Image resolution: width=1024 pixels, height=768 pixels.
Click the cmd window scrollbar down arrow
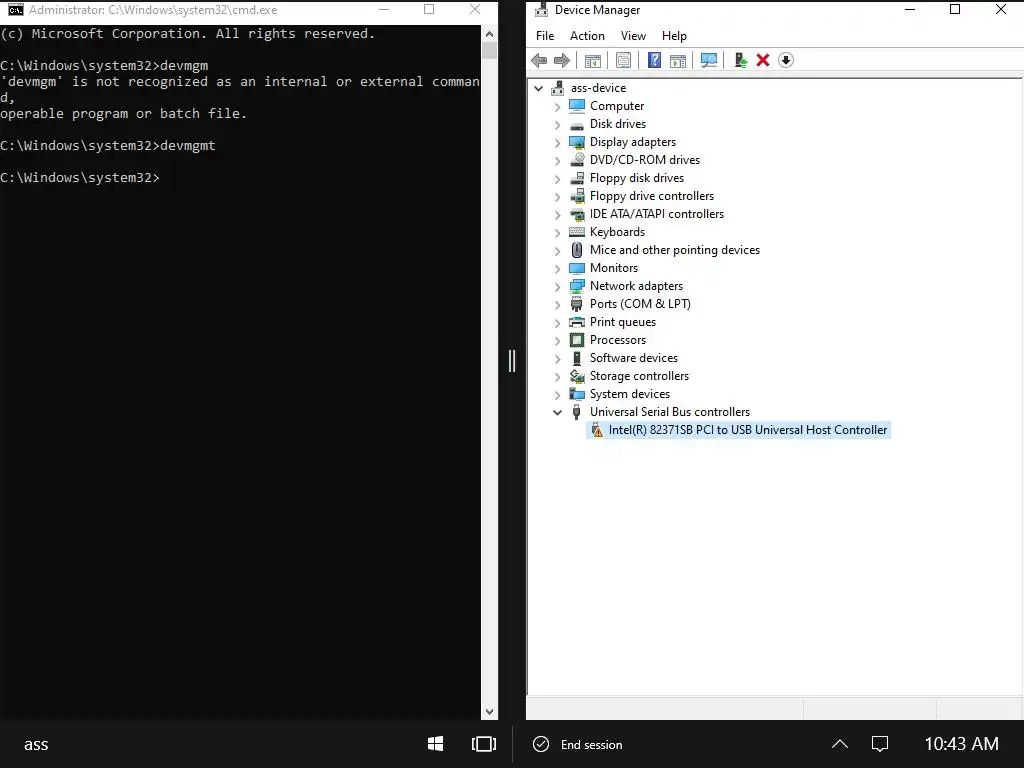point(489,712)
